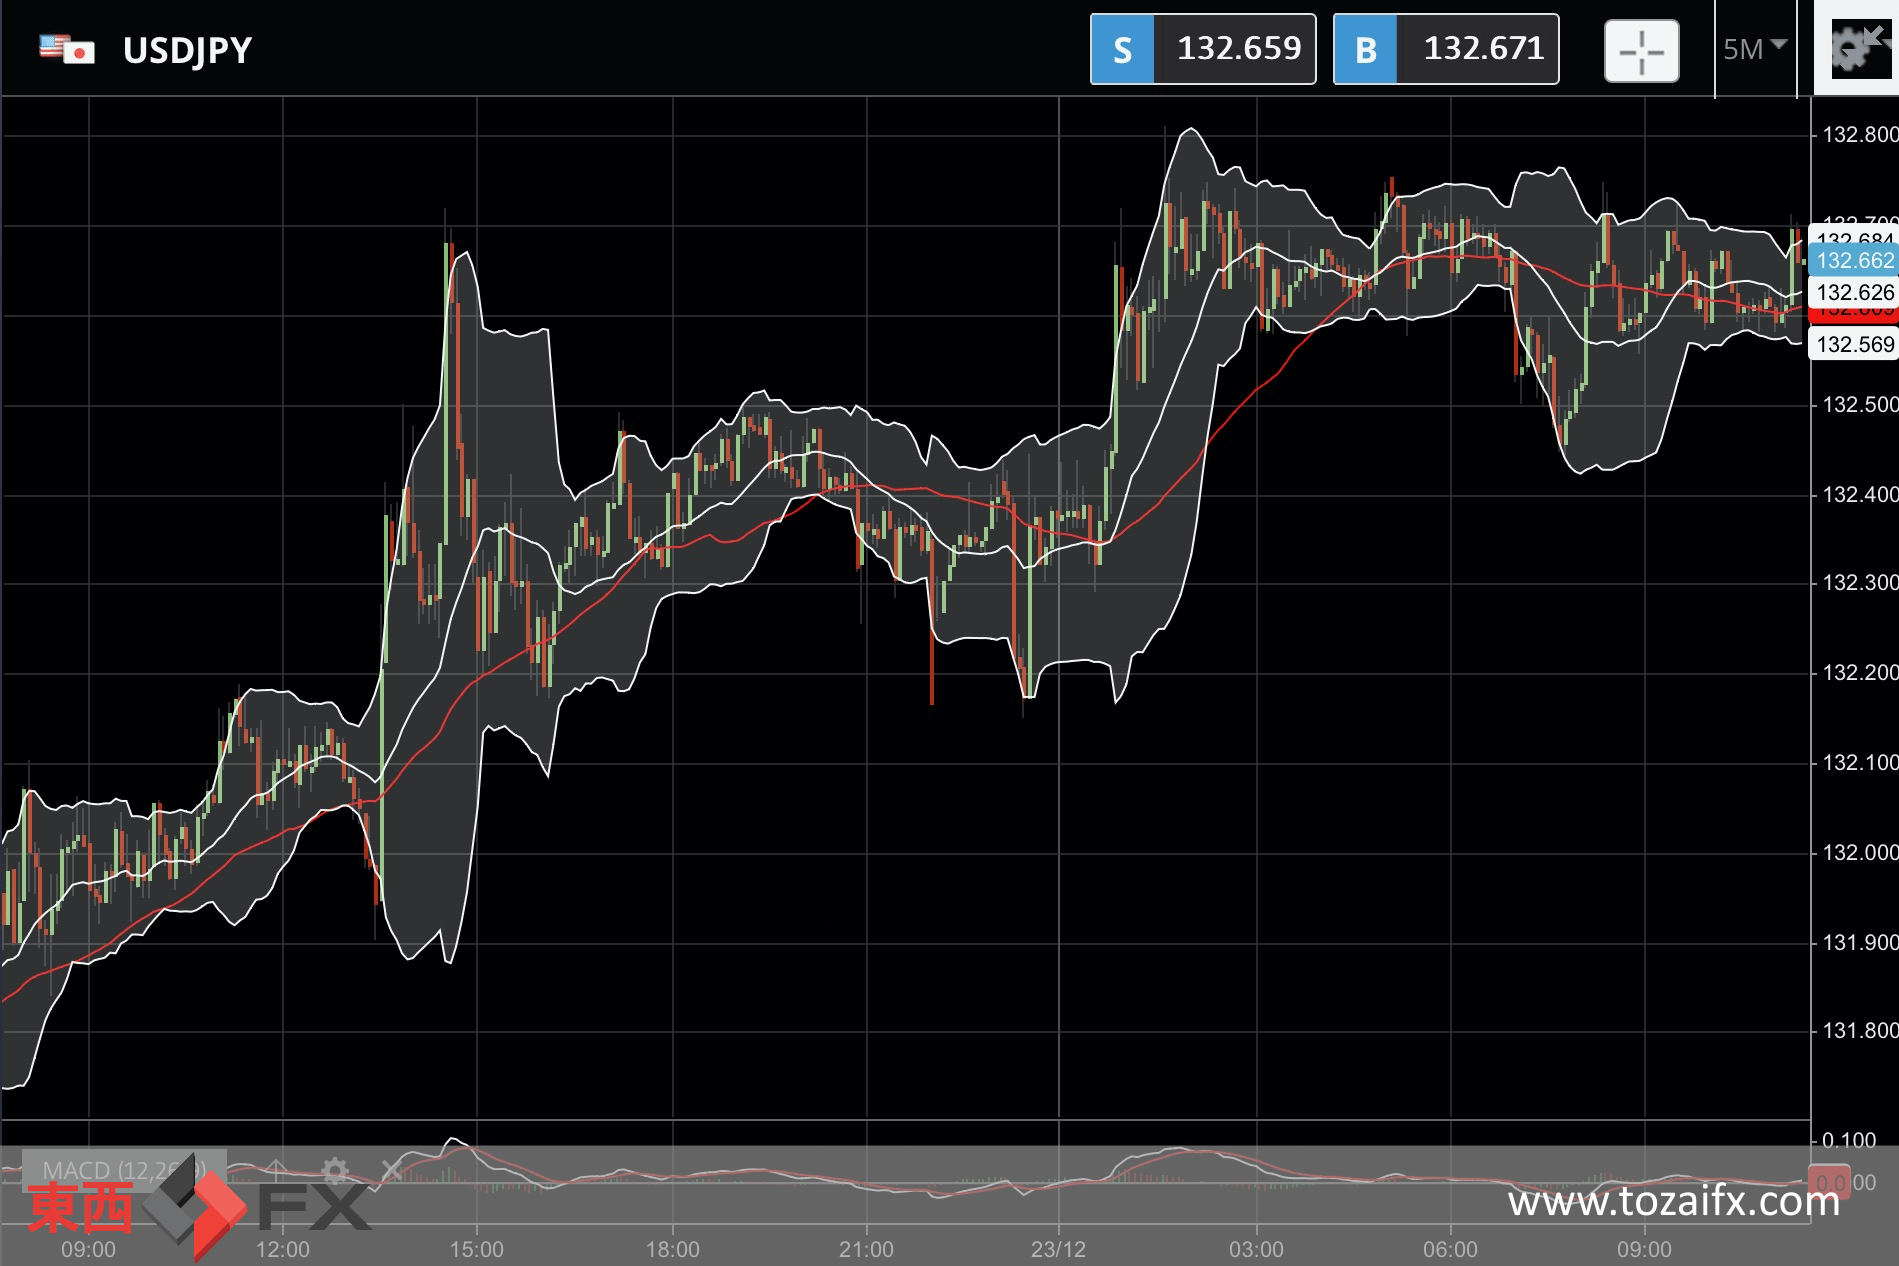Click the 132.569 lower band price label
1899x1266 pixels.
[1855, 345]
